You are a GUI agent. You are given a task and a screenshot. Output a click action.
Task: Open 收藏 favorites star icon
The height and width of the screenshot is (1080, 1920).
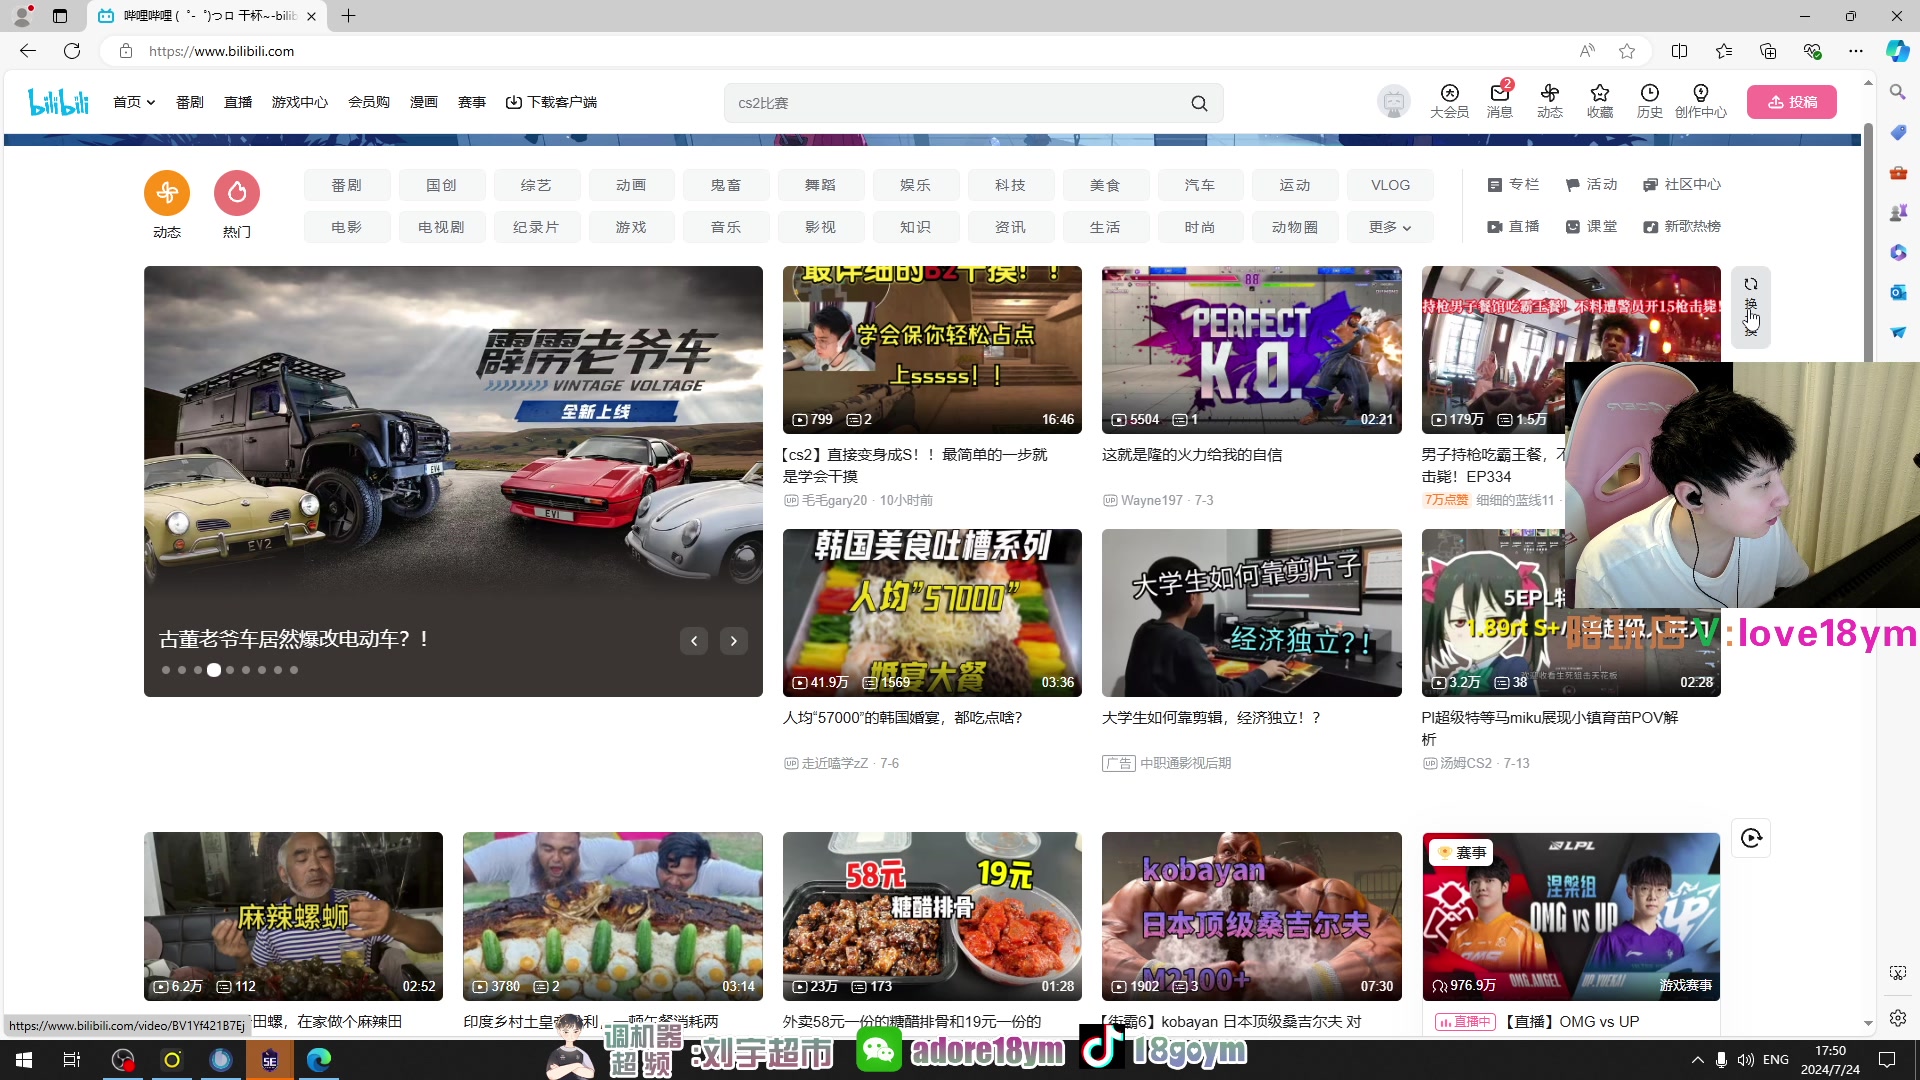[x=1599, y=101]
